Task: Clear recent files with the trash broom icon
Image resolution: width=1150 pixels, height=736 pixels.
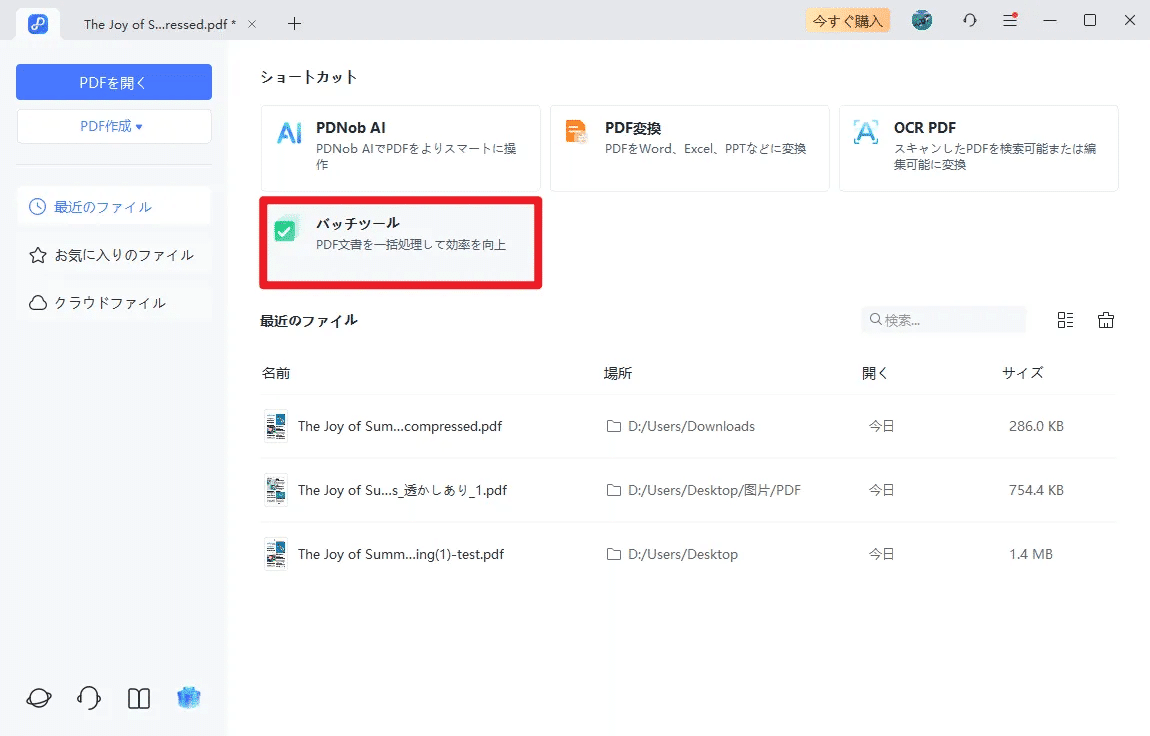Action: click(1105, 319)
